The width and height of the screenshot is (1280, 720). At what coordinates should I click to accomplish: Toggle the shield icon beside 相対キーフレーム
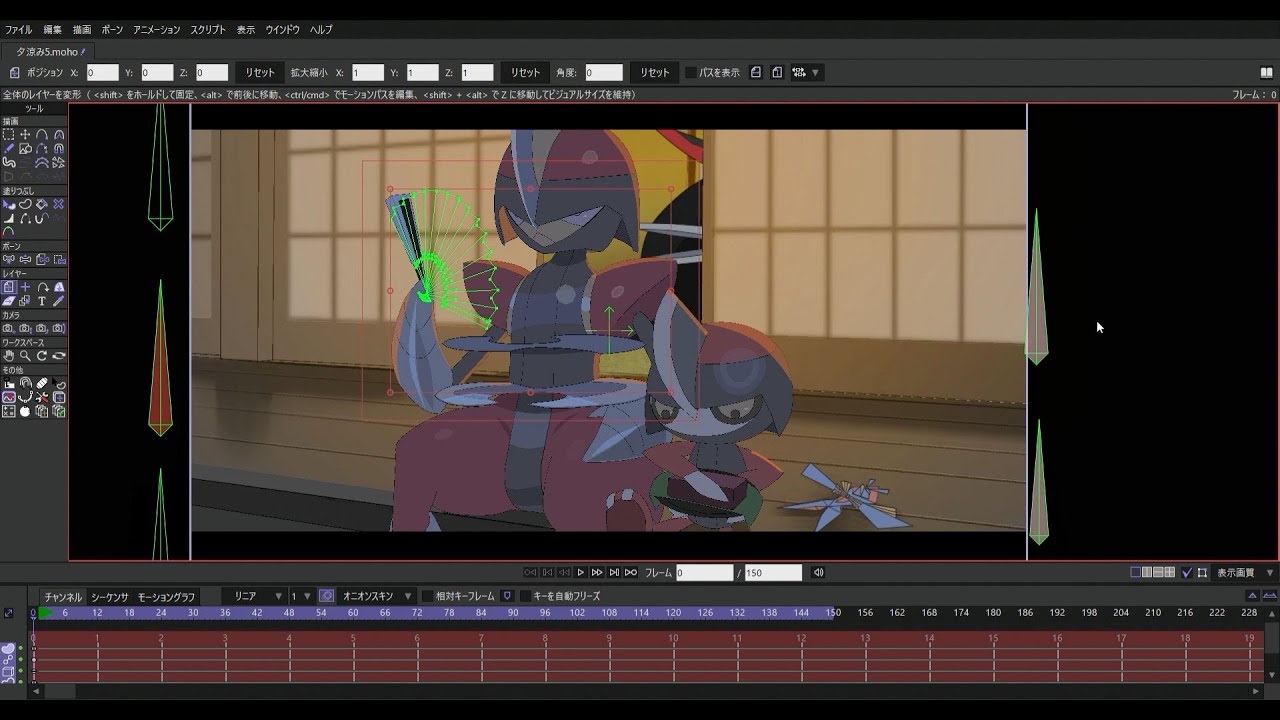click(507, 596)
